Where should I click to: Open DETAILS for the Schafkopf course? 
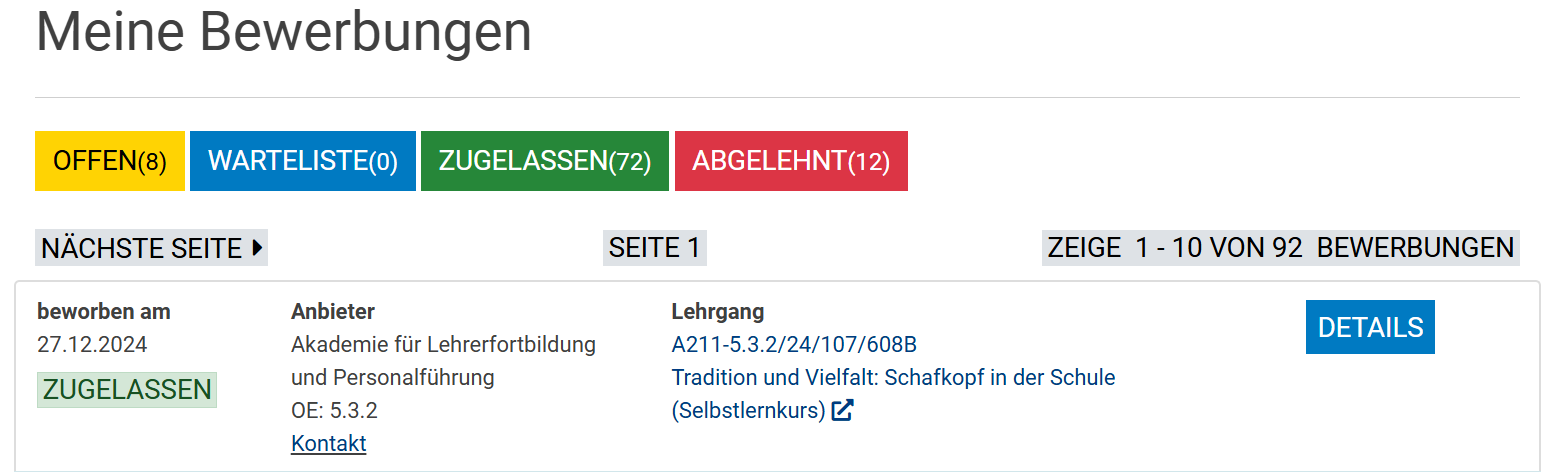(1370, 327)
